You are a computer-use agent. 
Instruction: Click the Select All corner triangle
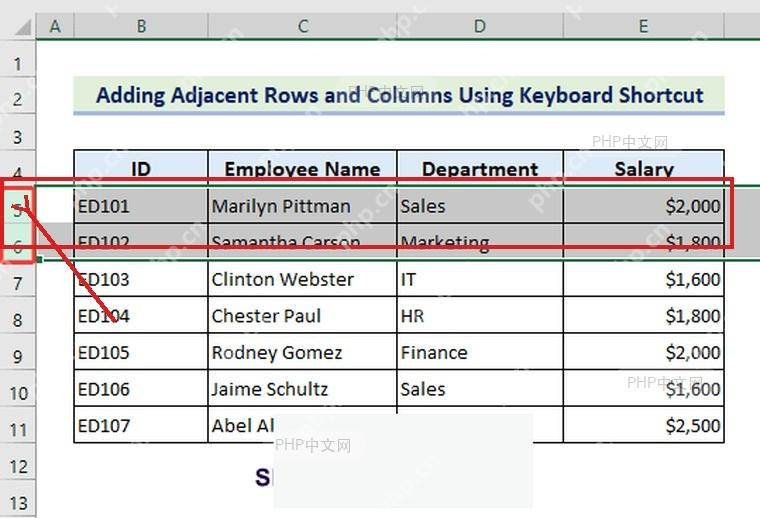pyautogui.click(x=22, y=27)
